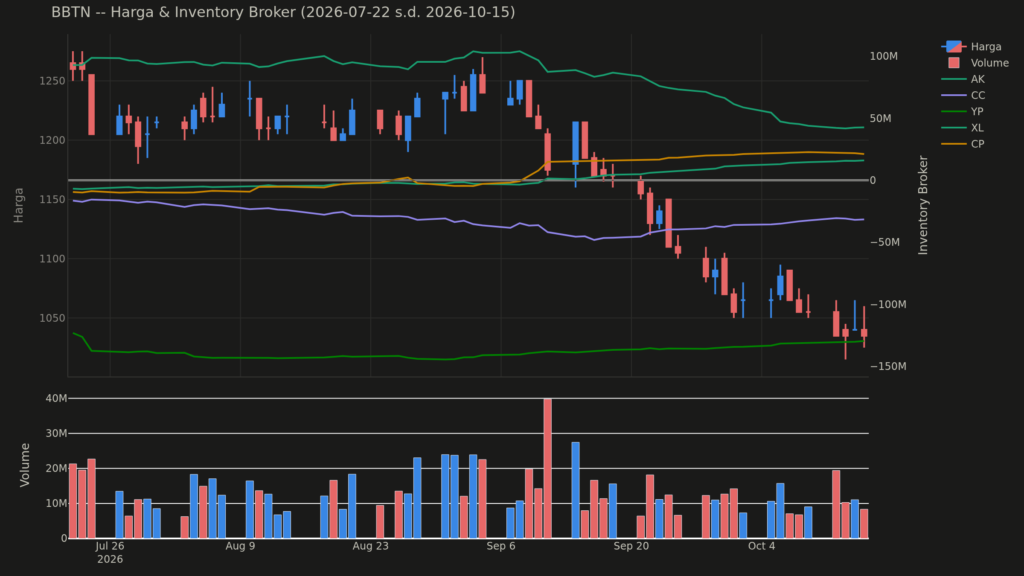Viewport: 1024px width, 576px height.
Task: Click the 50M inventory tick label
Action: click(881, 118)
